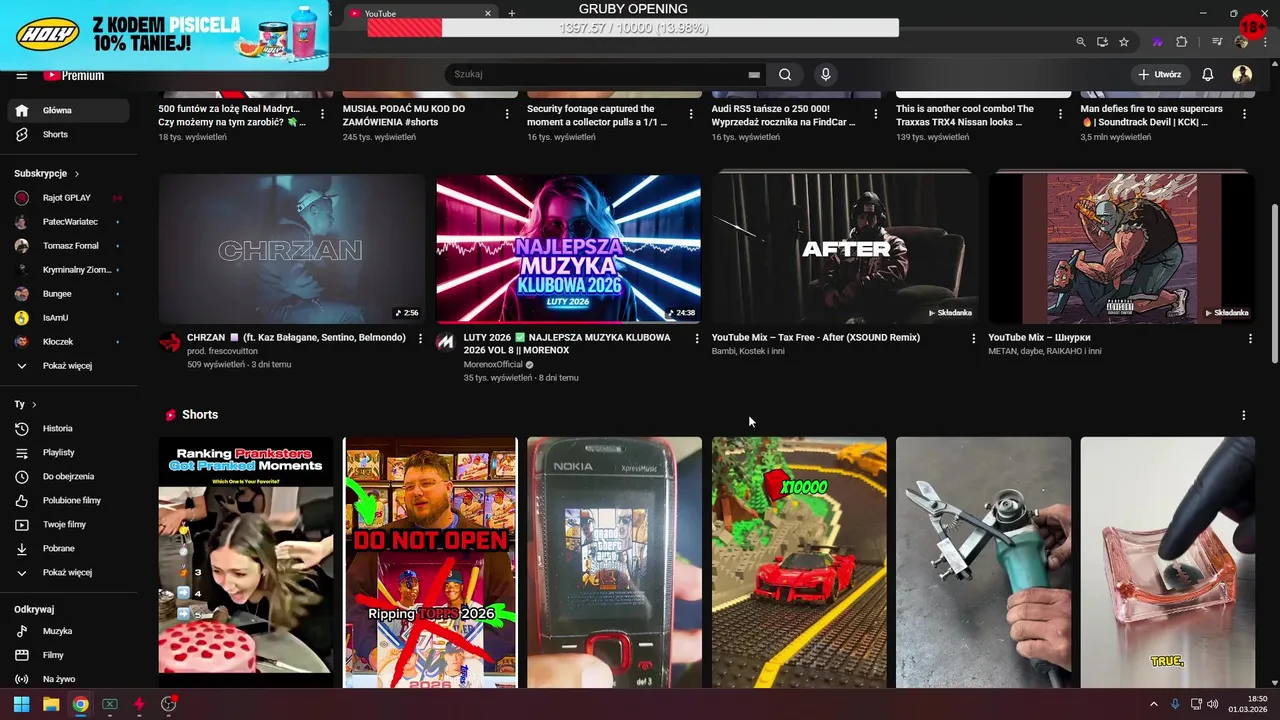Play the CHRZAN video thumbnail
Viewport: 1280px width, 720px height.
pyautogui.click(x=292, y=249)
